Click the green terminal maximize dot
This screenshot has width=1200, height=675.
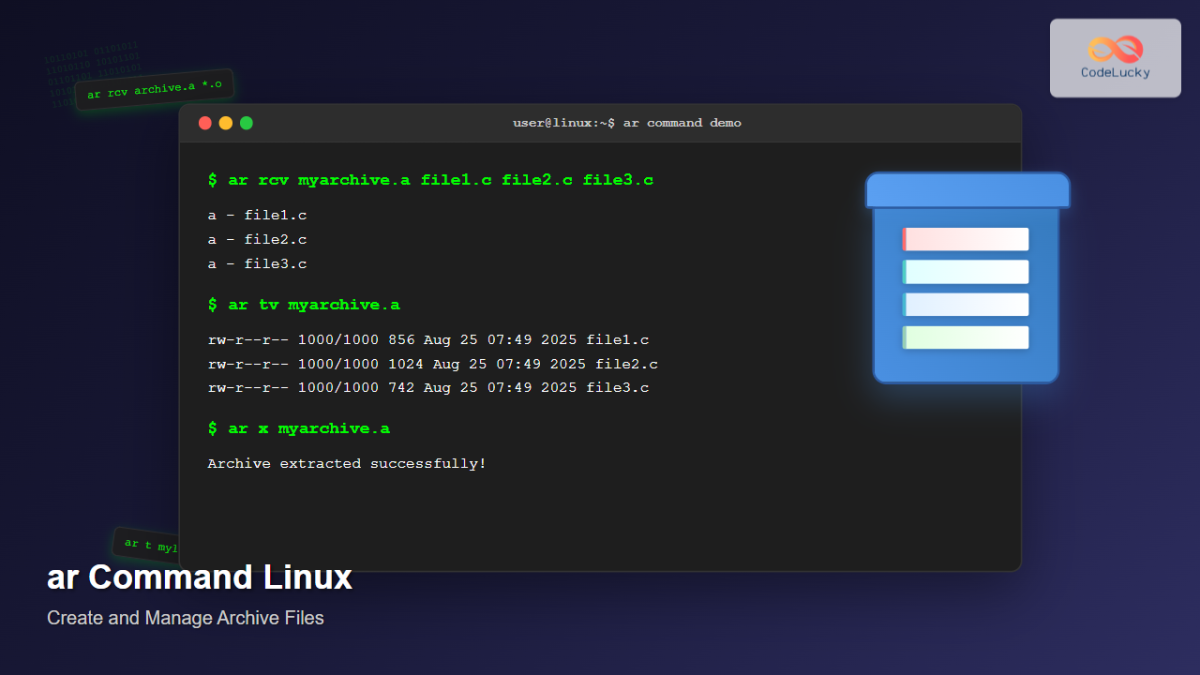click(246, 122)
